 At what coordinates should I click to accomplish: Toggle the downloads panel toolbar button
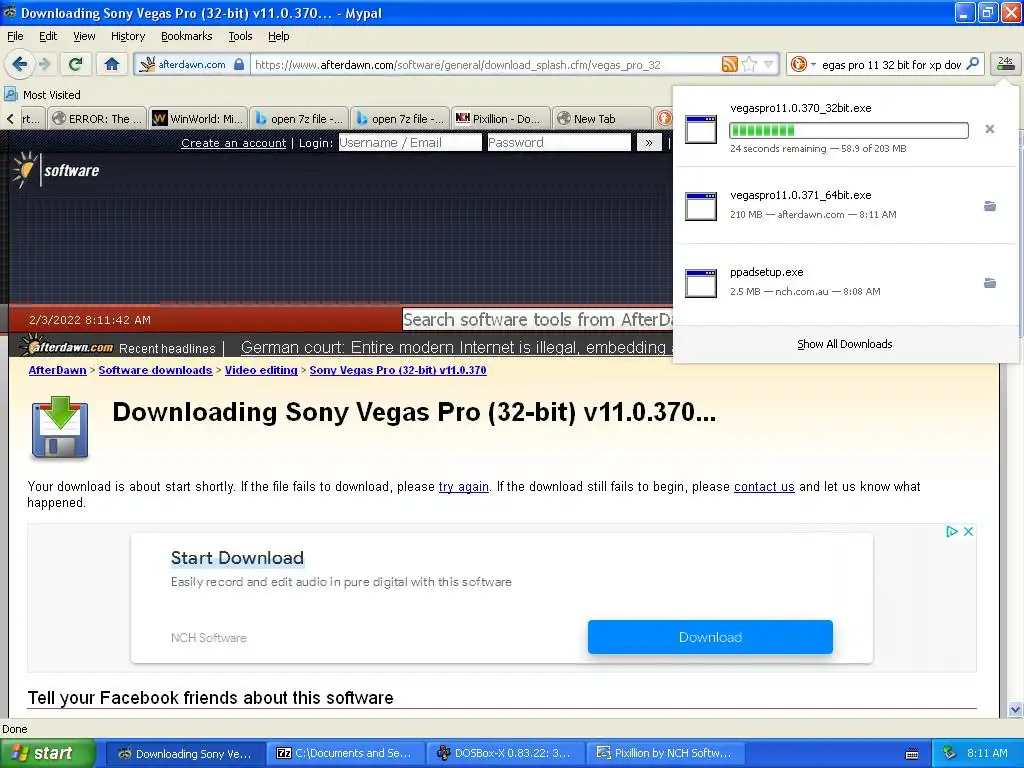pyautogui.click(x=1005, y=63)
